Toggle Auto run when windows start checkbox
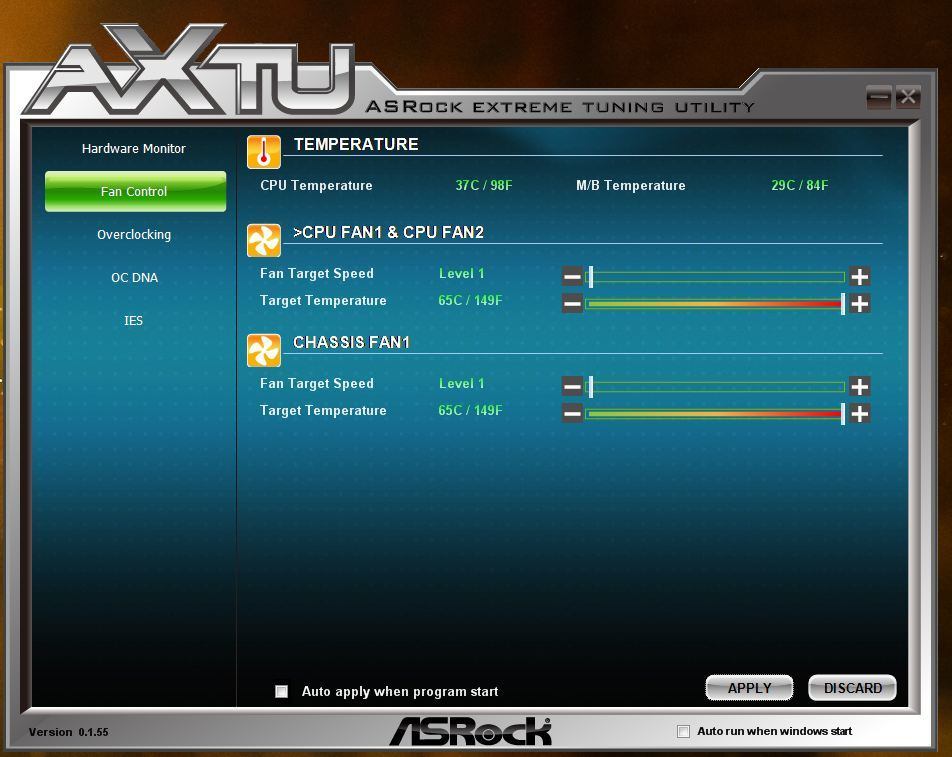 point(683,732)
